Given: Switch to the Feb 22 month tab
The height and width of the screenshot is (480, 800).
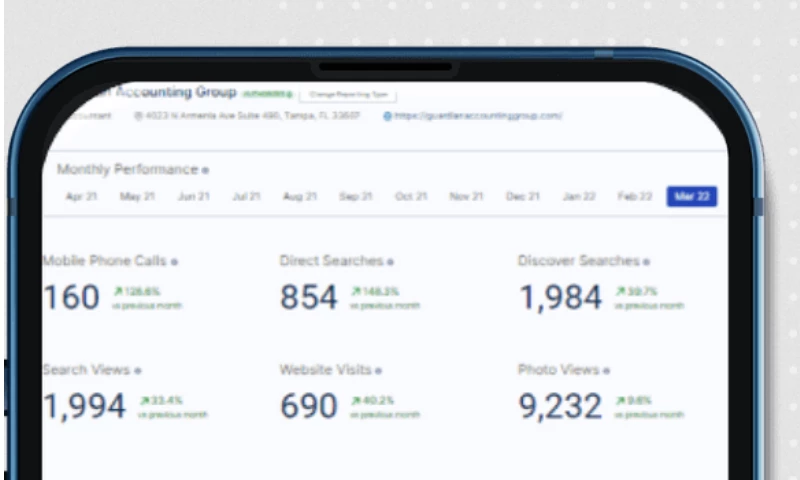Looking at the screenshot, I should tap(635, 197).
